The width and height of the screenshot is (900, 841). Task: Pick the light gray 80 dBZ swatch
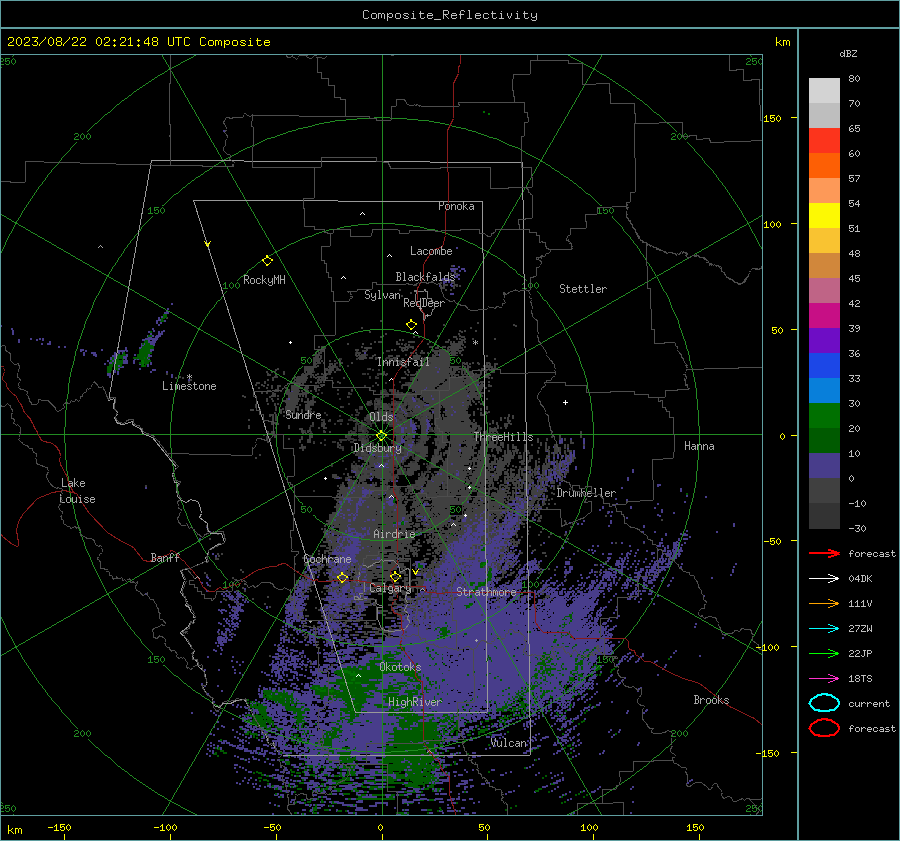tap(824, 91)
